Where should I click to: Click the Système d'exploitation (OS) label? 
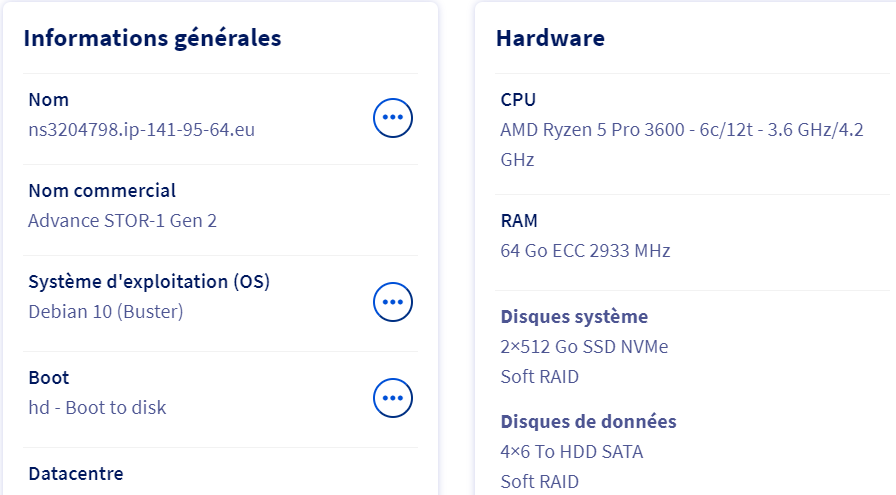pyautogui.click(x=149, y=281)
